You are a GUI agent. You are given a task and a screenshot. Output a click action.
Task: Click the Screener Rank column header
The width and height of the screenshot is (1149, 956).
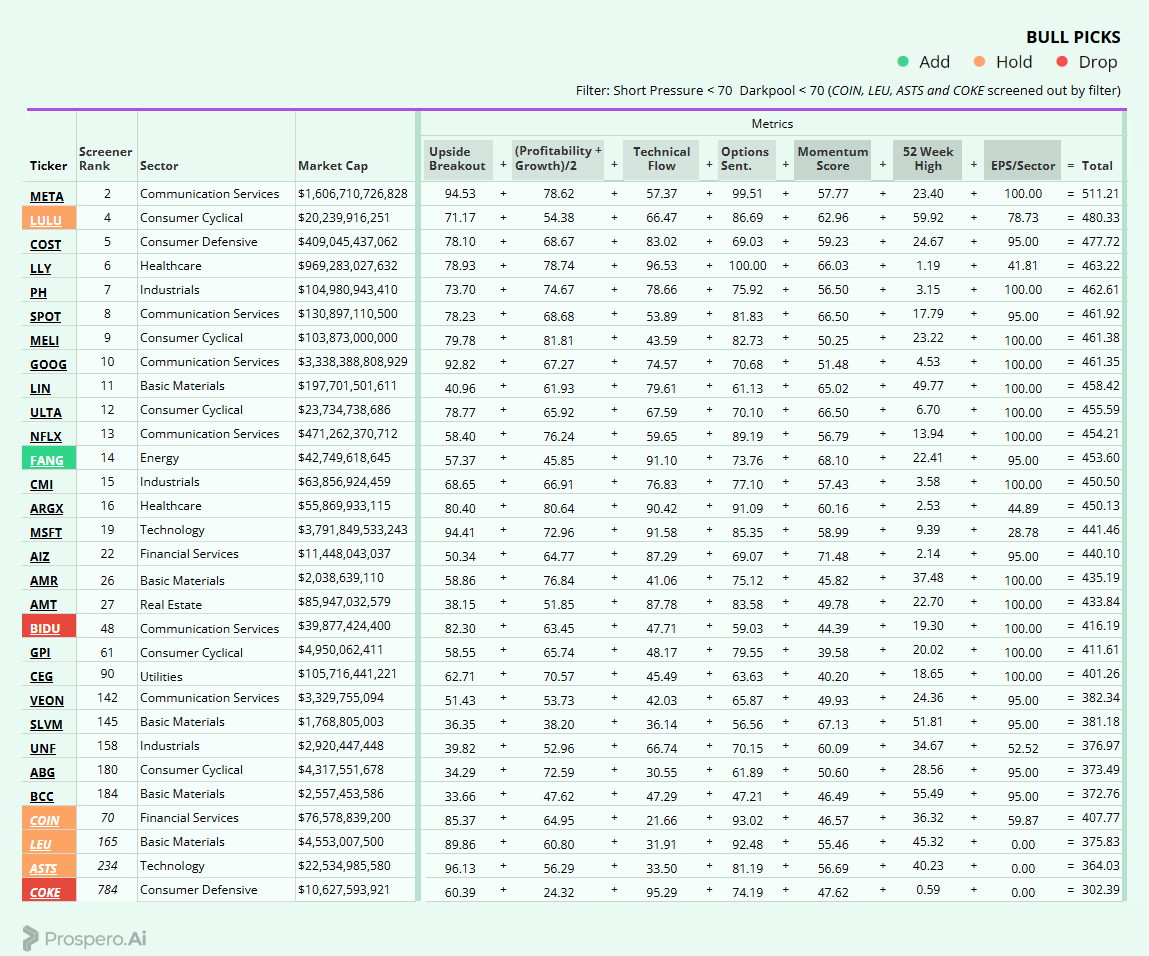[x=106, y=159]
